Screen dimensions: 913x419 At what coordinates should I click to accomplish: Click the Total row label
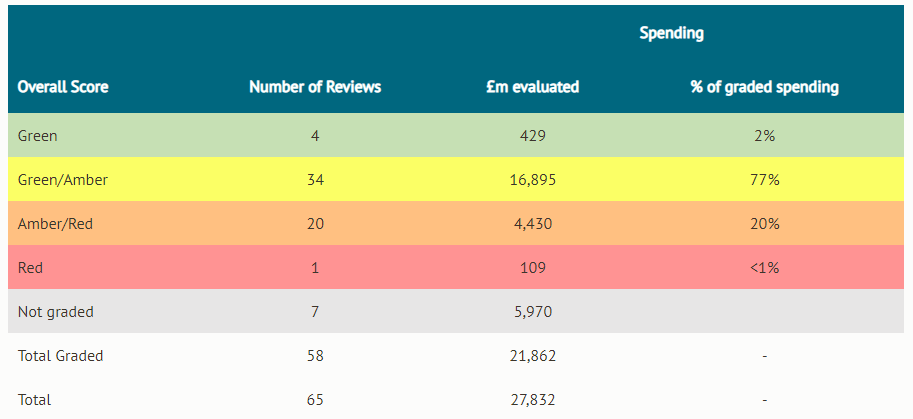35,400
